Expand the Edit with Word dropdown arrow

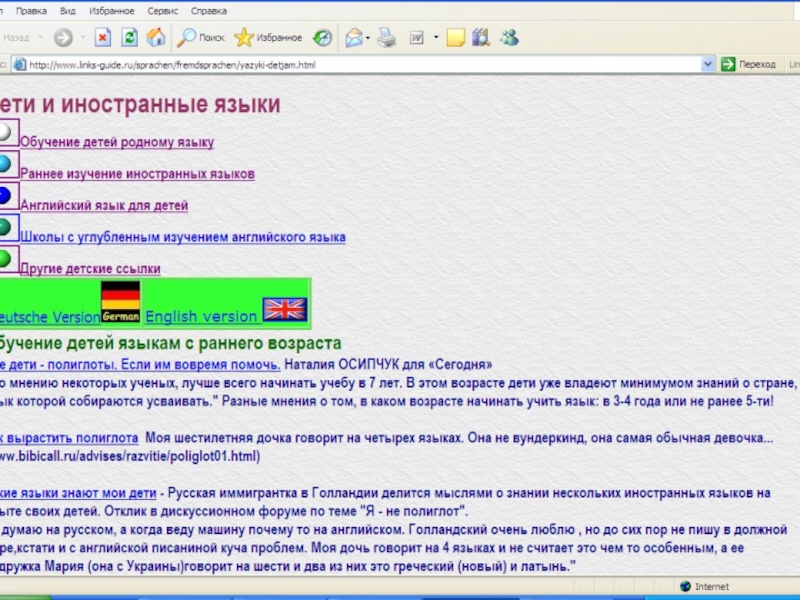tap(434, 38)
